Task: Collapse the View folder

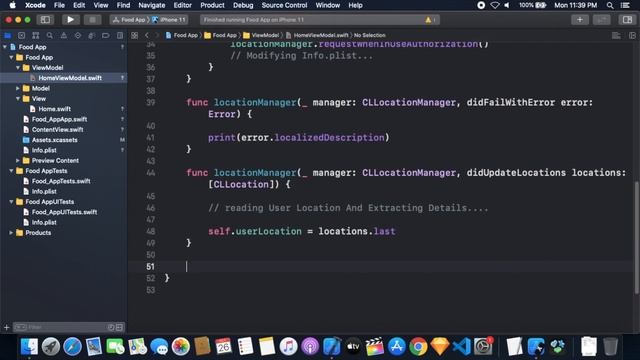Action: [18, 99]
